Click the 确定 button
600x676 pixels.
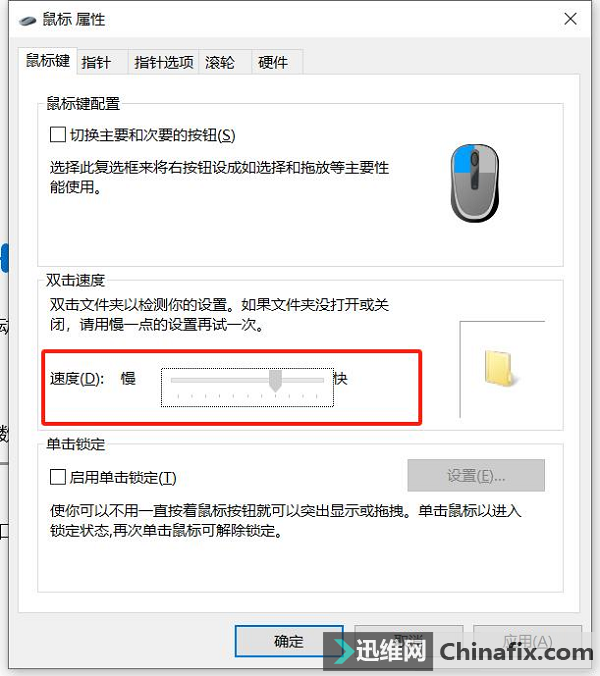pyautogui.click(x=289, y=641)
